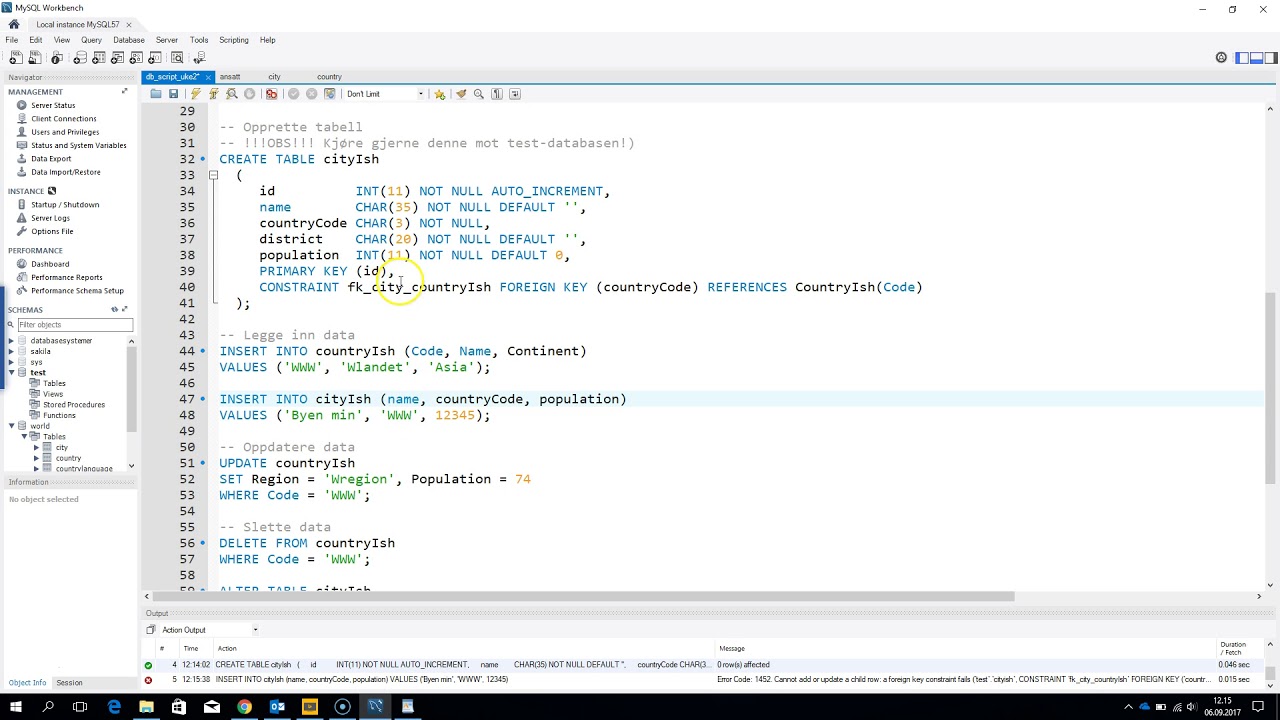1280x720 pixels.
Task: Toggle word wrap in editor
Action: coord(515,94)
